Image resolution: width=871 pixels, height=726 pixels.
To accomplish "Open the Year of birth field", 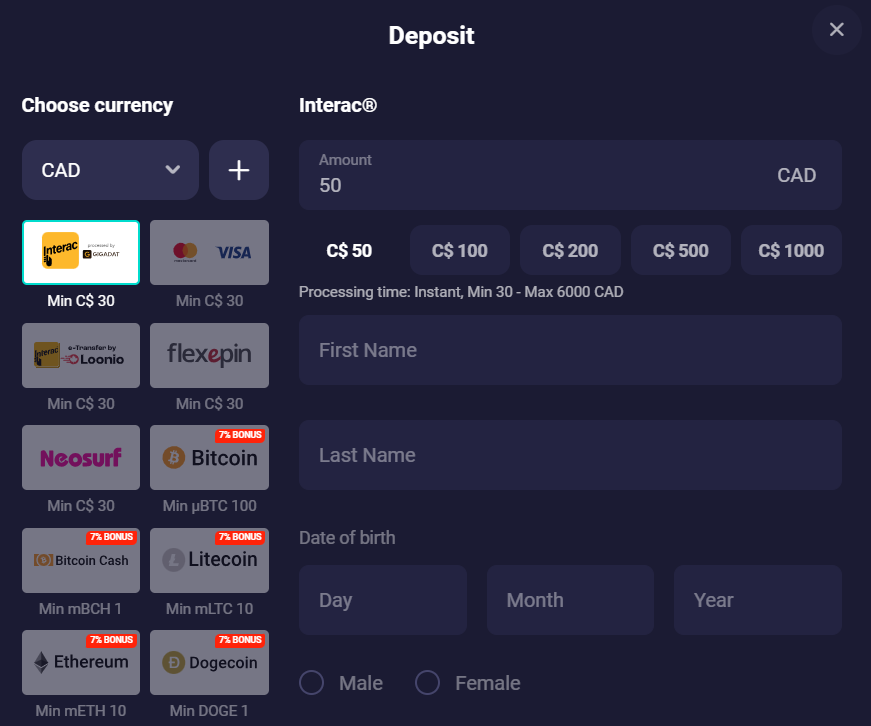I will (x=758, y=600).
